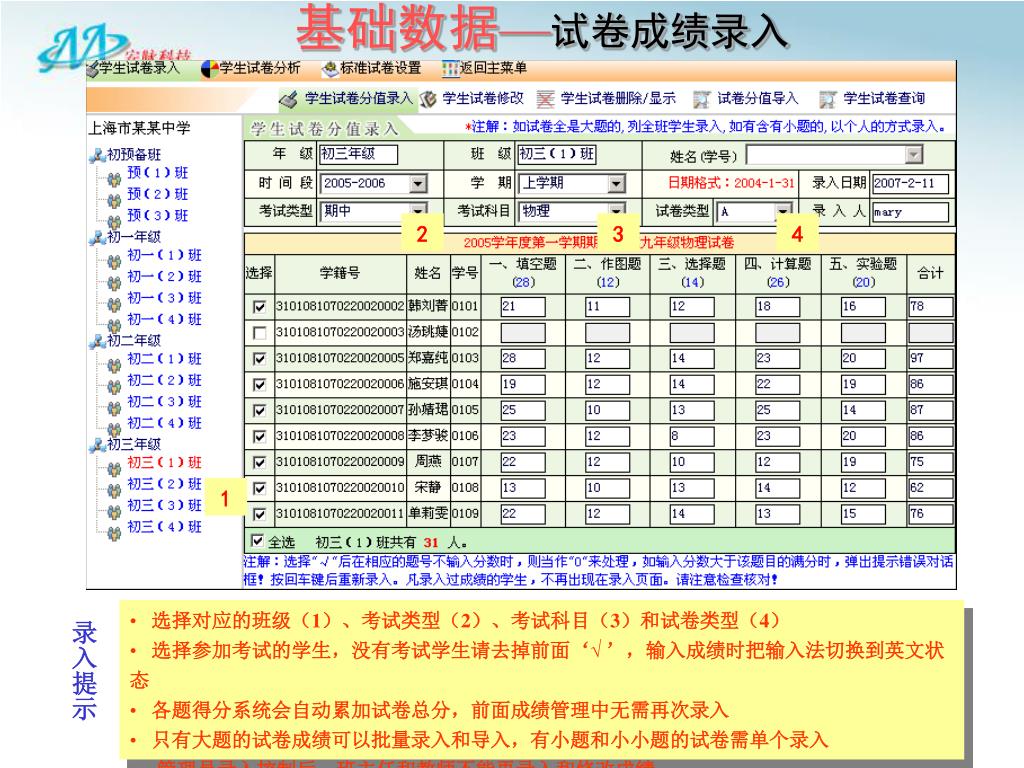Toggle the checkbox for student 0107
The image size is (1024, 768).
pos(259,462)
